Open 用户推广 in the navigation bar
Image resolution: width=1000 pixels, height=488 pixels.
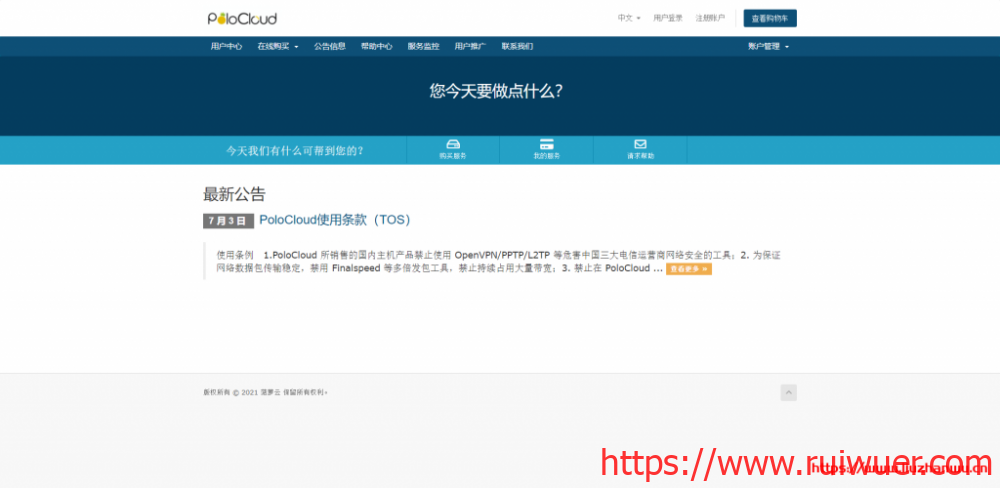pyautogui.click(x=470, y=46)
